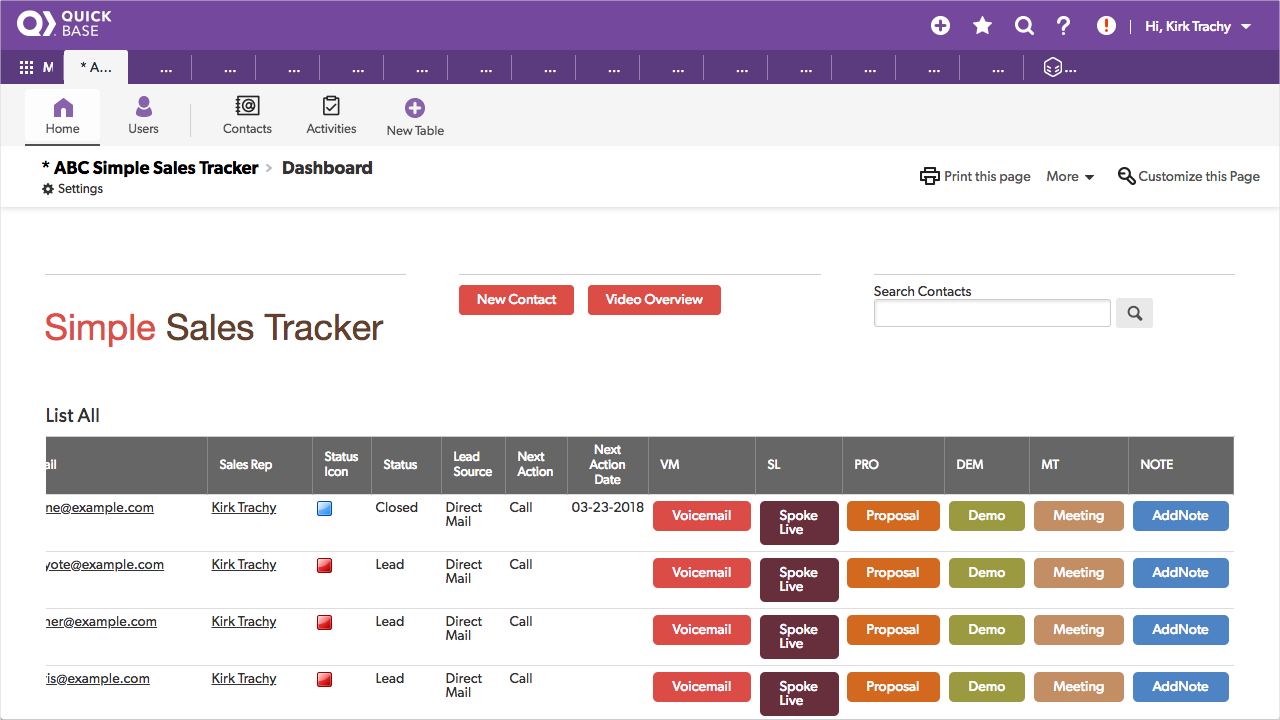Expand the More dropdown
Viewport: 1280px width, 720px height.
coord(1070,176)
